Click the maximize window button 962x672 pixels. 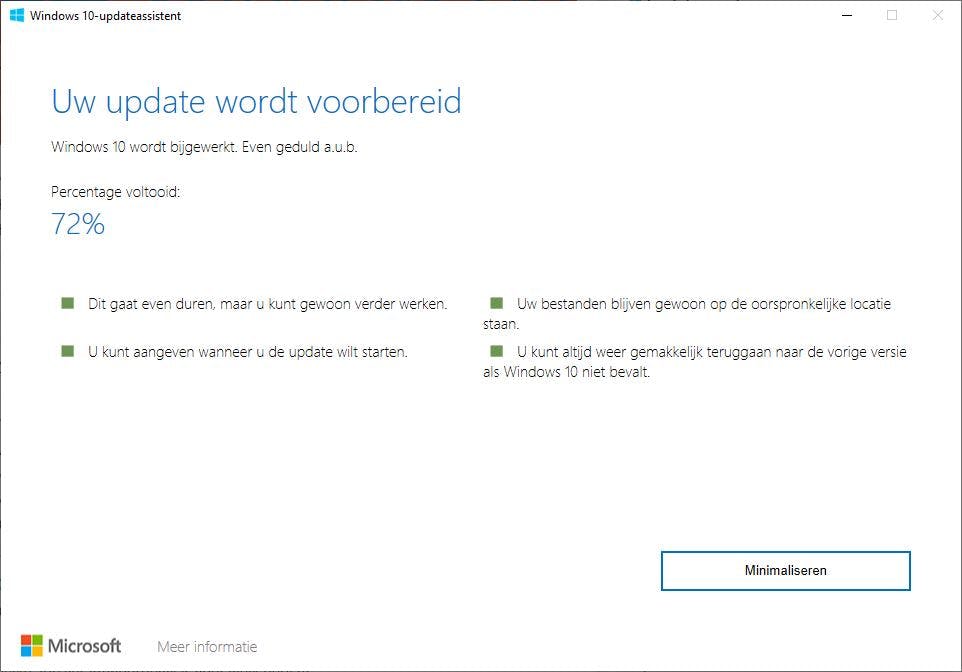pyautogui.click(x=892, y=15)
